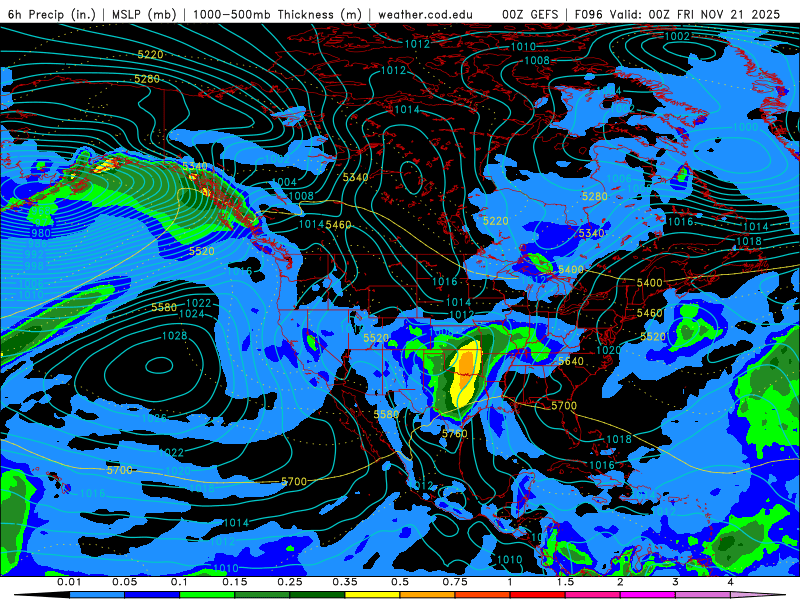Click the legend value 4
Viewport: 800px width, 600px height.
(730, 582)
